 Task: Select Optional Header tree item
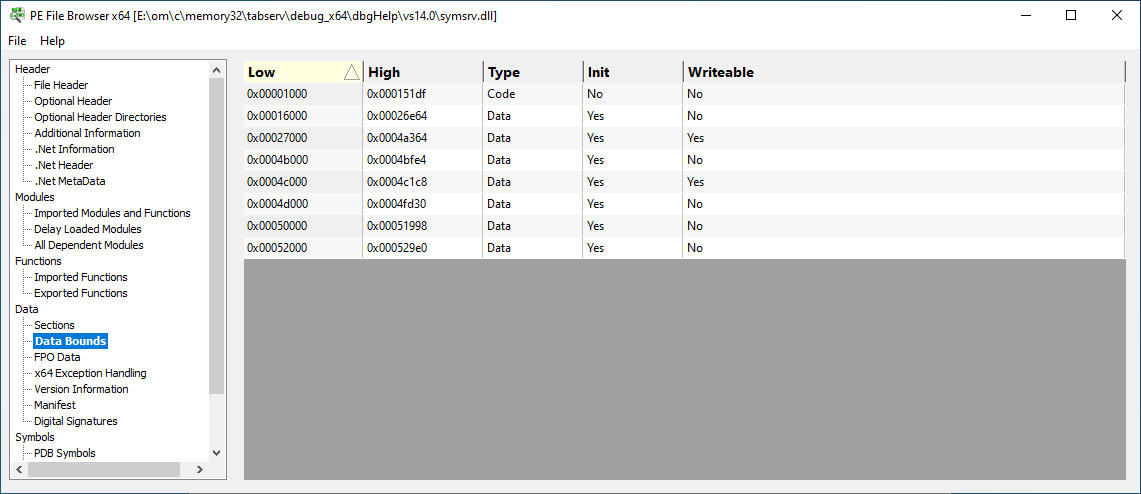73,101
